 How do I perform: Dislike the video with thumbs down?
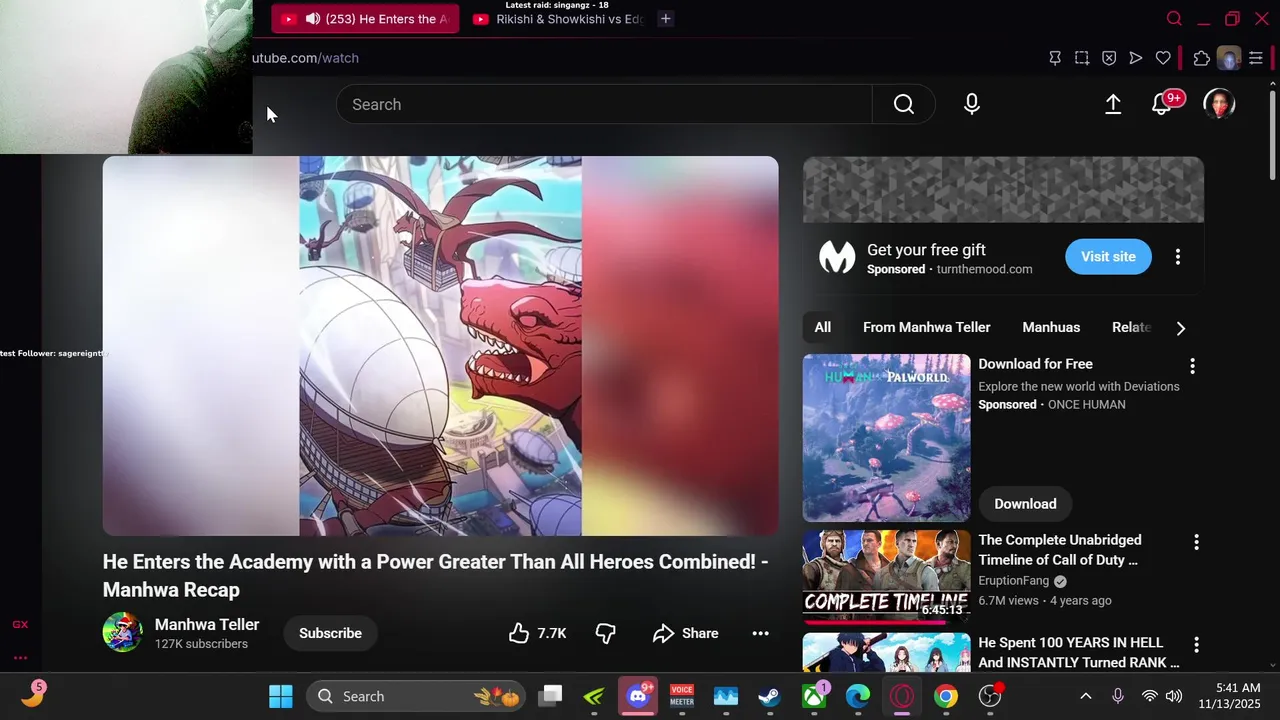606,633
